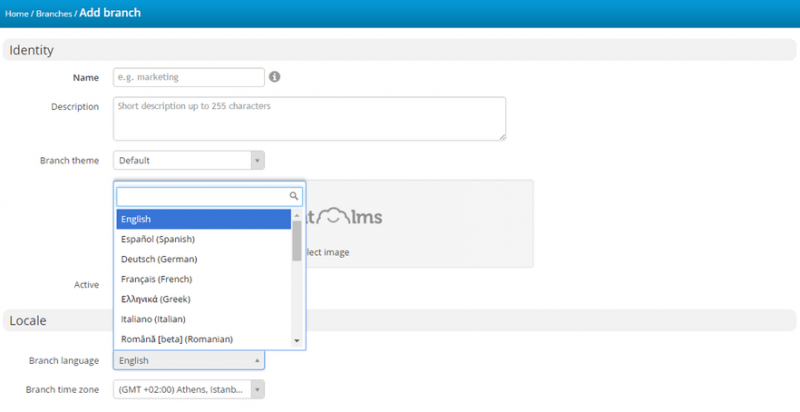Screen dimensions: 800x412
Task: Select Italiano (Italian) option
Action: 204,319
